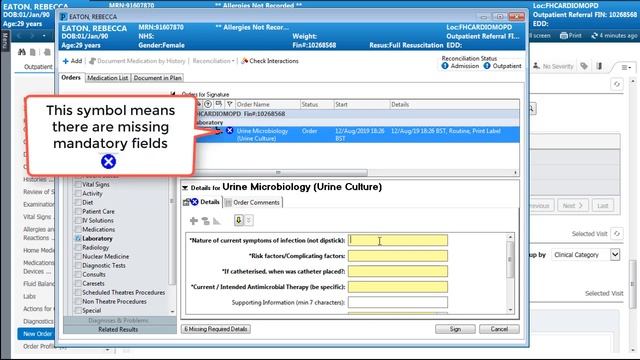Click the Last button in background window
Viewport: 640px width, 360px height.
pyautogui.click(x=602, y=205)
